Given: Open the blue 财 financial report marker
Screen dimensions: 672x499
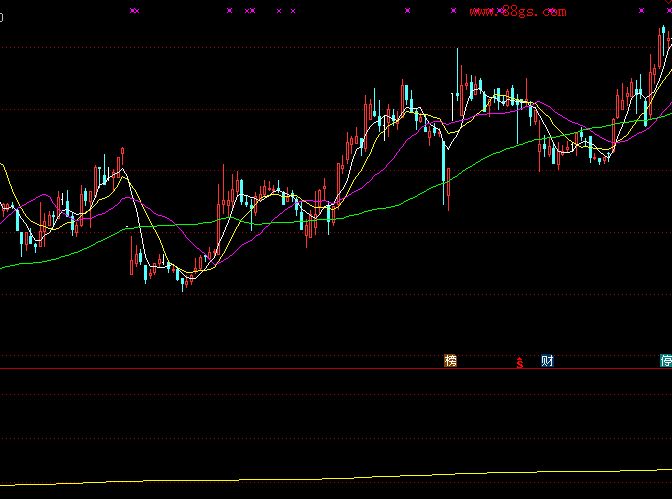Looking at the screenshot, I should tap(547, 361).
